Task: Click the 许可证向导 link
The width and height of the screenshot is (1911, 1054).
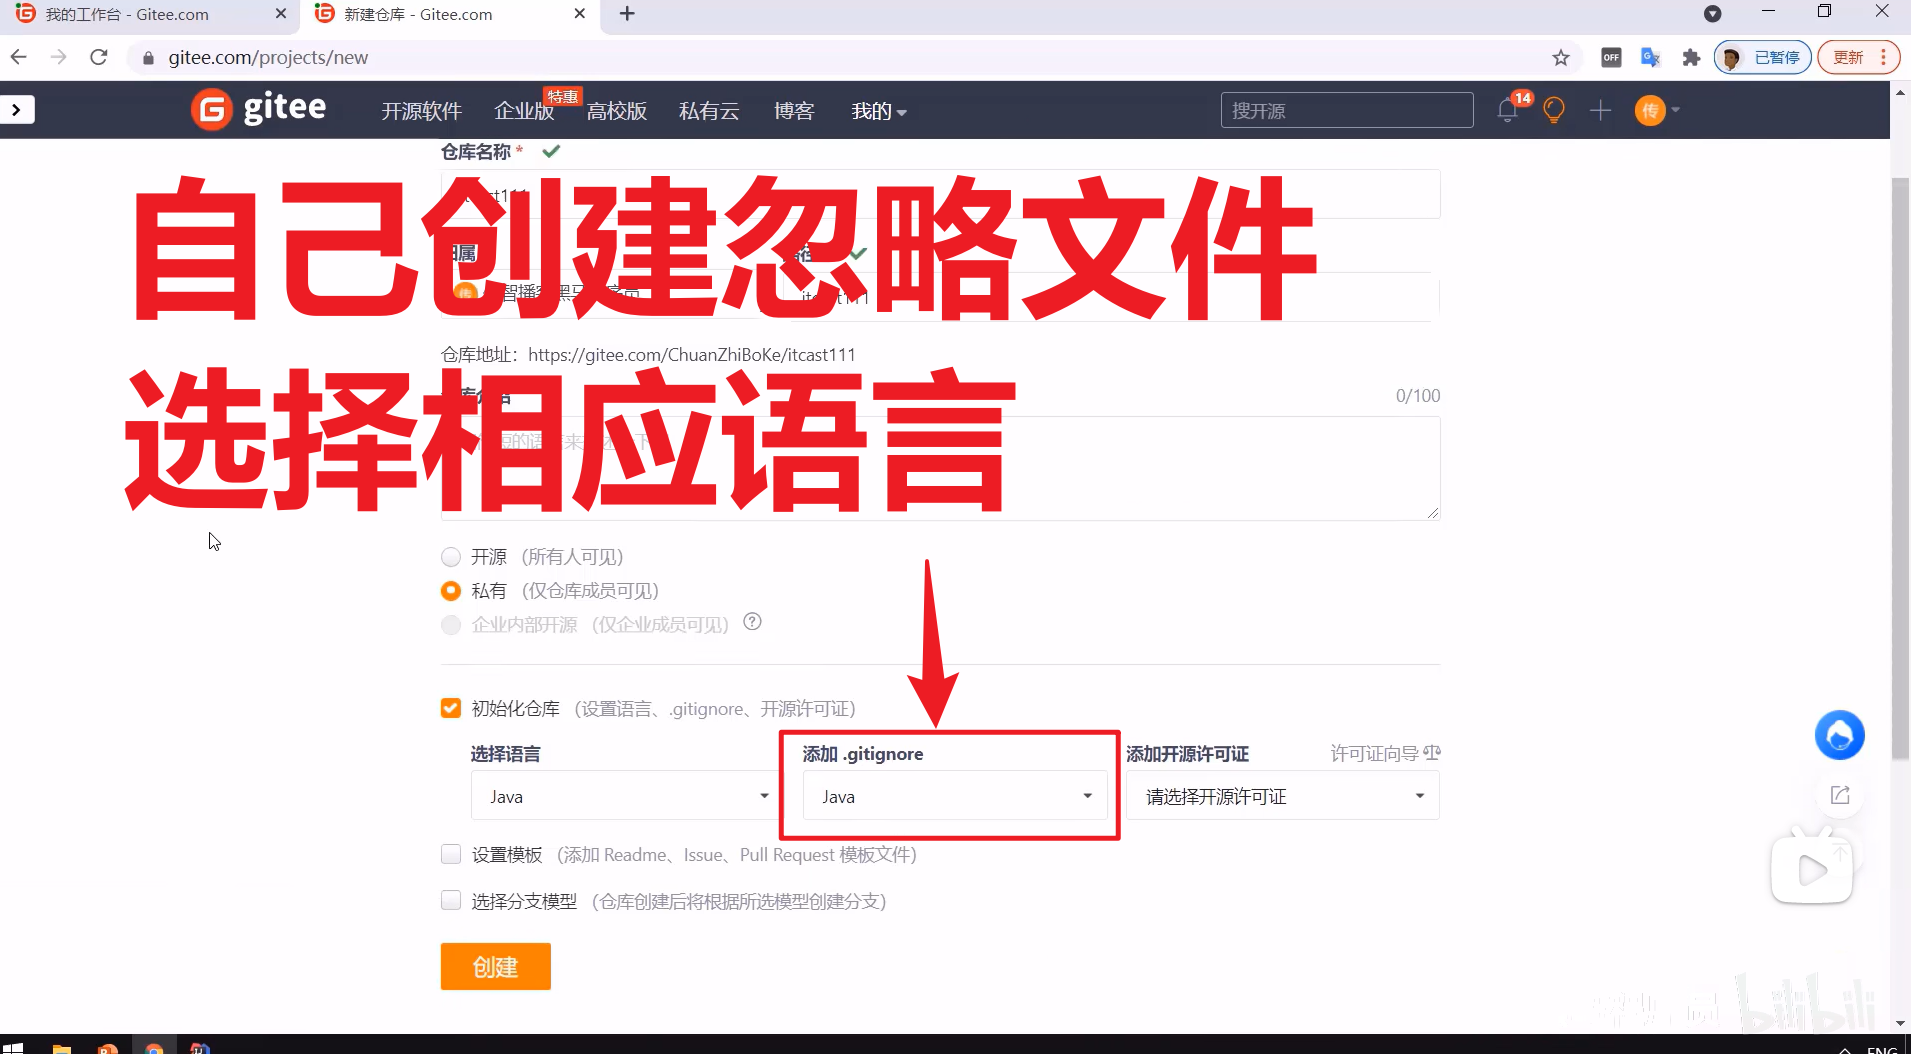Action: point(1385,753)
